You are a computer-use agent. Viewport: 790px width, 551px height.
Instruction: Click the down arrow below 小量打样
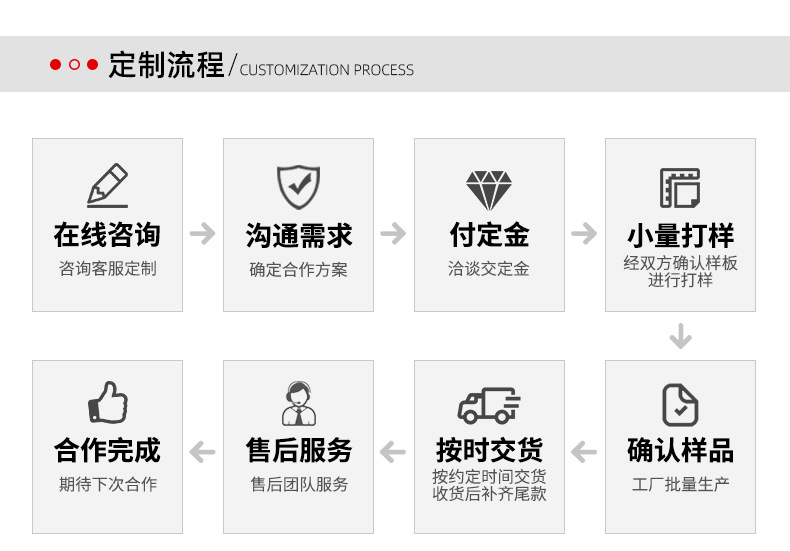[680, 336]
